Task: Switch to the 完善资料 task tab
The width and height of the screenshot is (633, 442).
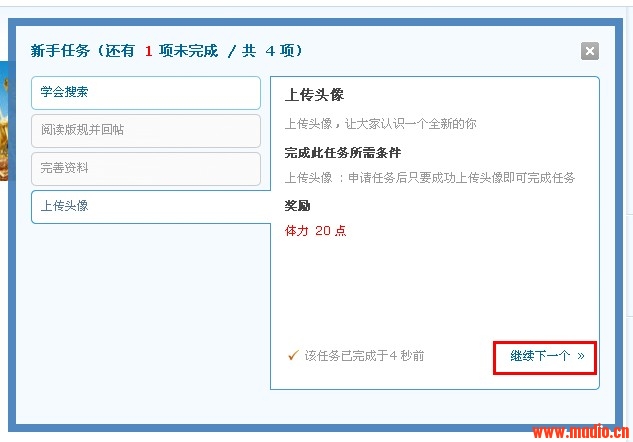Action: pyautogui.click(x=145, y=168)
